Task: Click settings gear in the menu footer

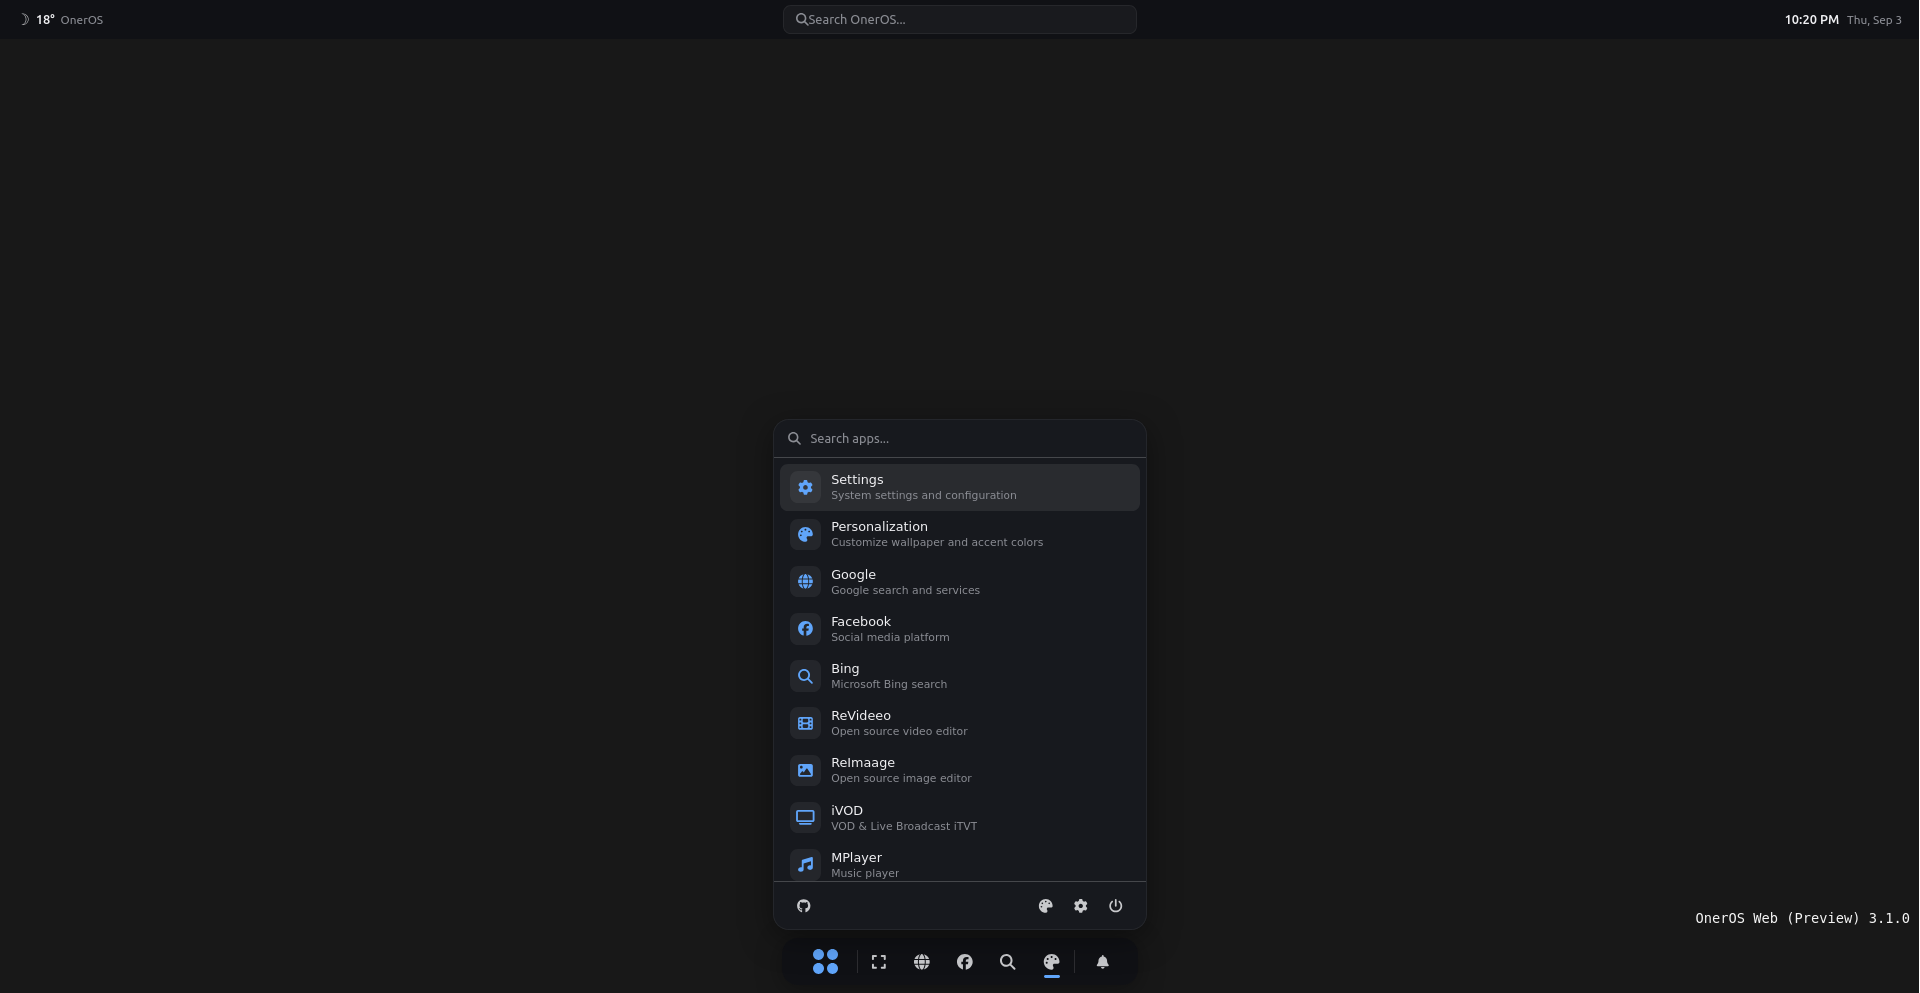Action: 1081,906
